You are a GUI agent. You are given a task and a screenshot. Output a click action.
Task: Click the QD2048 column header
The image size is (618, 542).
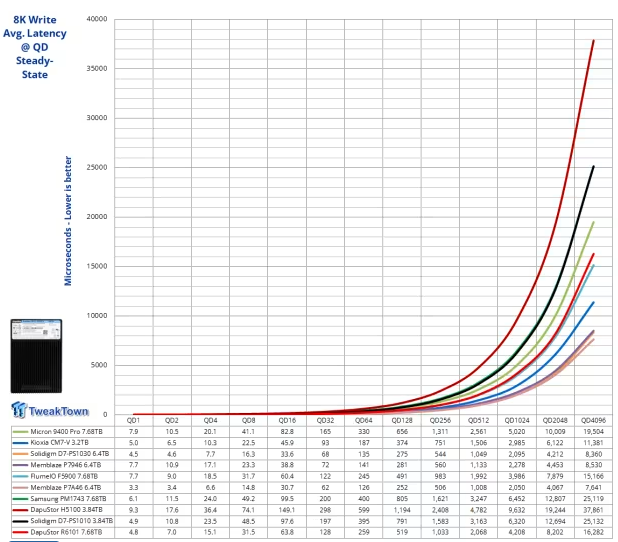[x=555, y=420]
